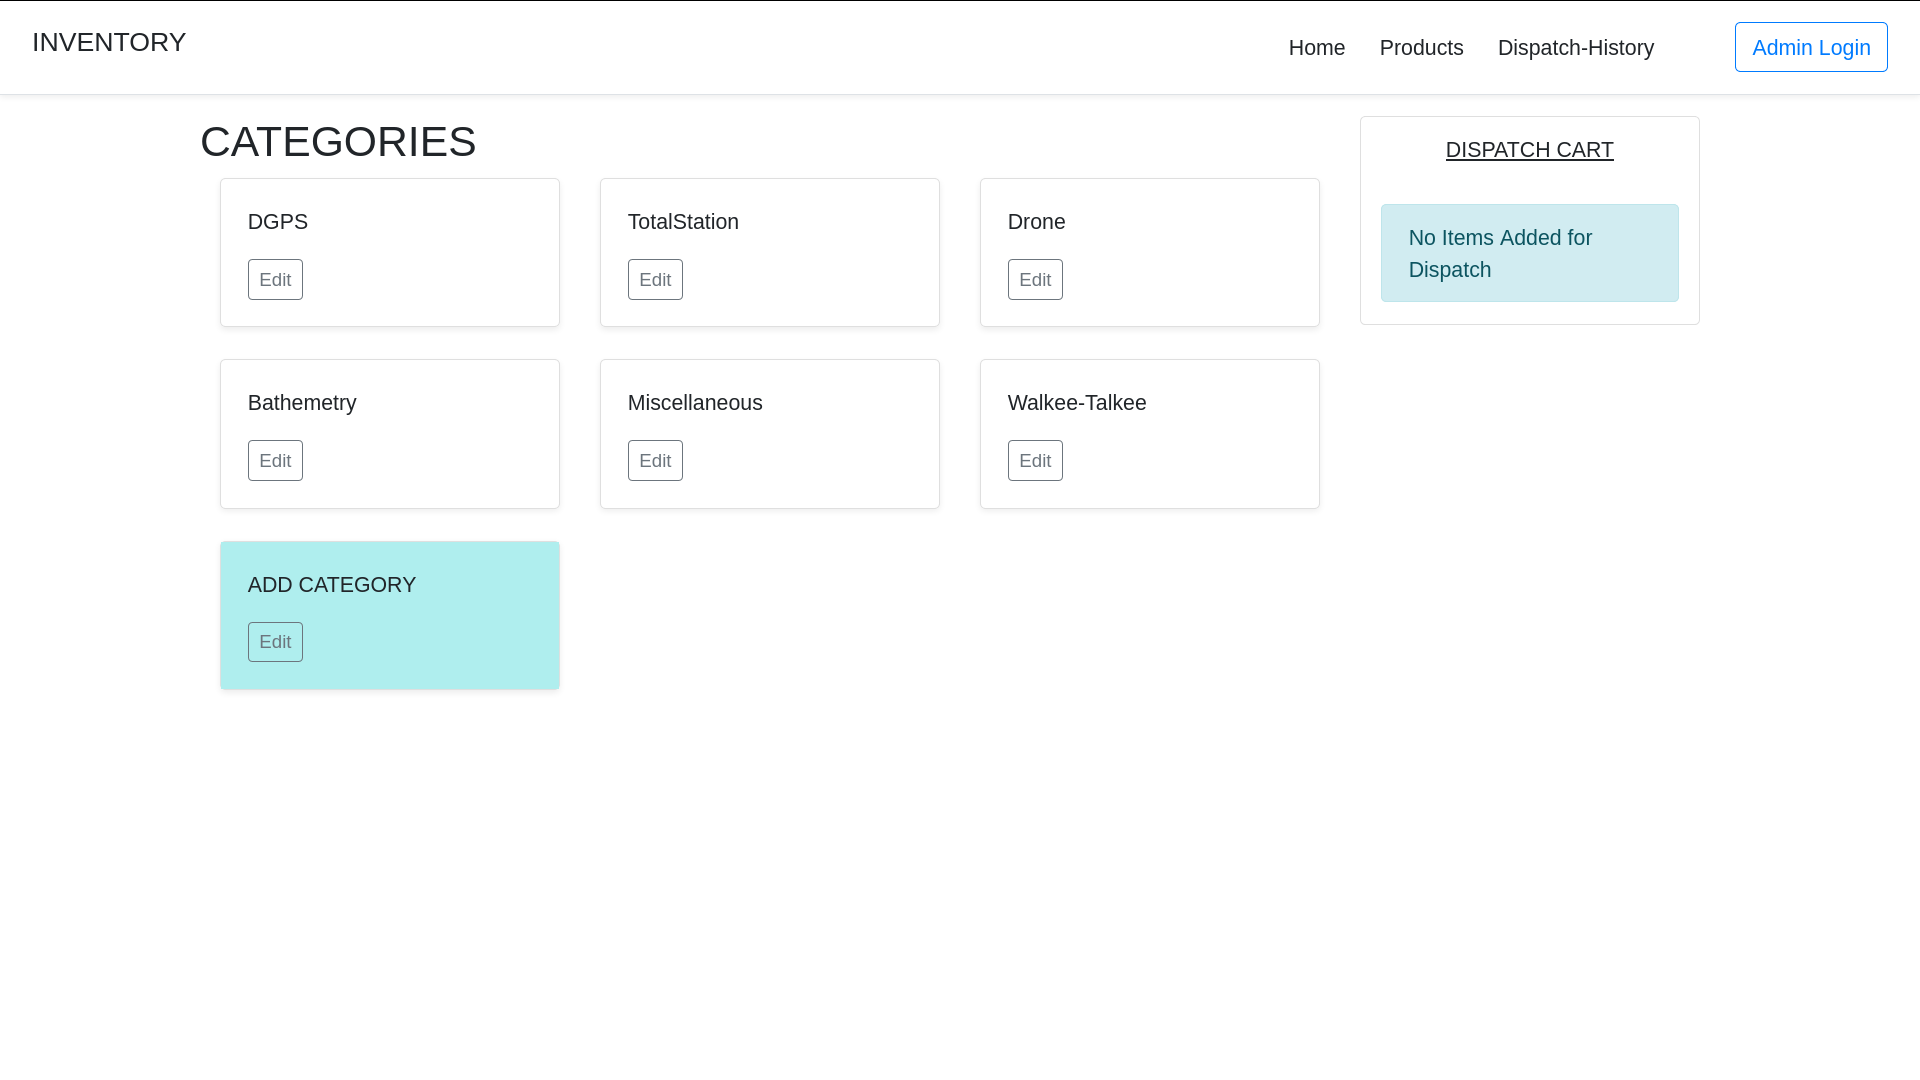Screen dimensions: 1920x1080
Task: Select the ADD CATEGORY card title
Action: pyautogui.click(x=332, y=585)
